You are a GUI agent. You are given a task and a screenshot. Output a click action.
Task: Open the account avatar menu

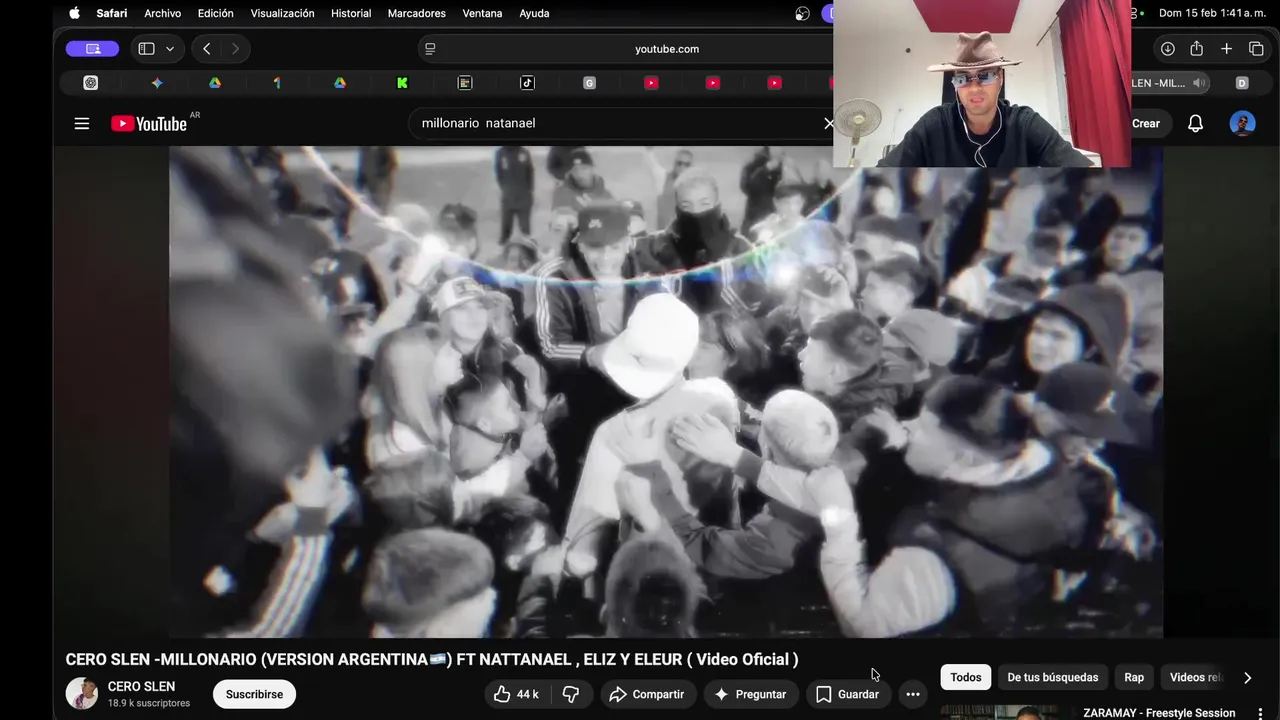tap(1242, 123)
